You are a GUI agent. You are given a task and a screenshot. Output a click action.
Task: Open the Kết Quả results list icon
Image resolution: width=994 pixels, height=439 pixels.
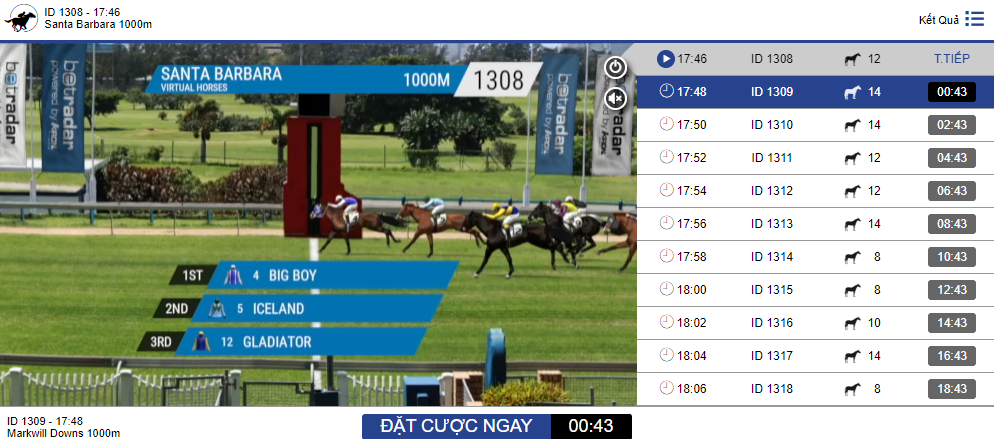click(974, 19)
